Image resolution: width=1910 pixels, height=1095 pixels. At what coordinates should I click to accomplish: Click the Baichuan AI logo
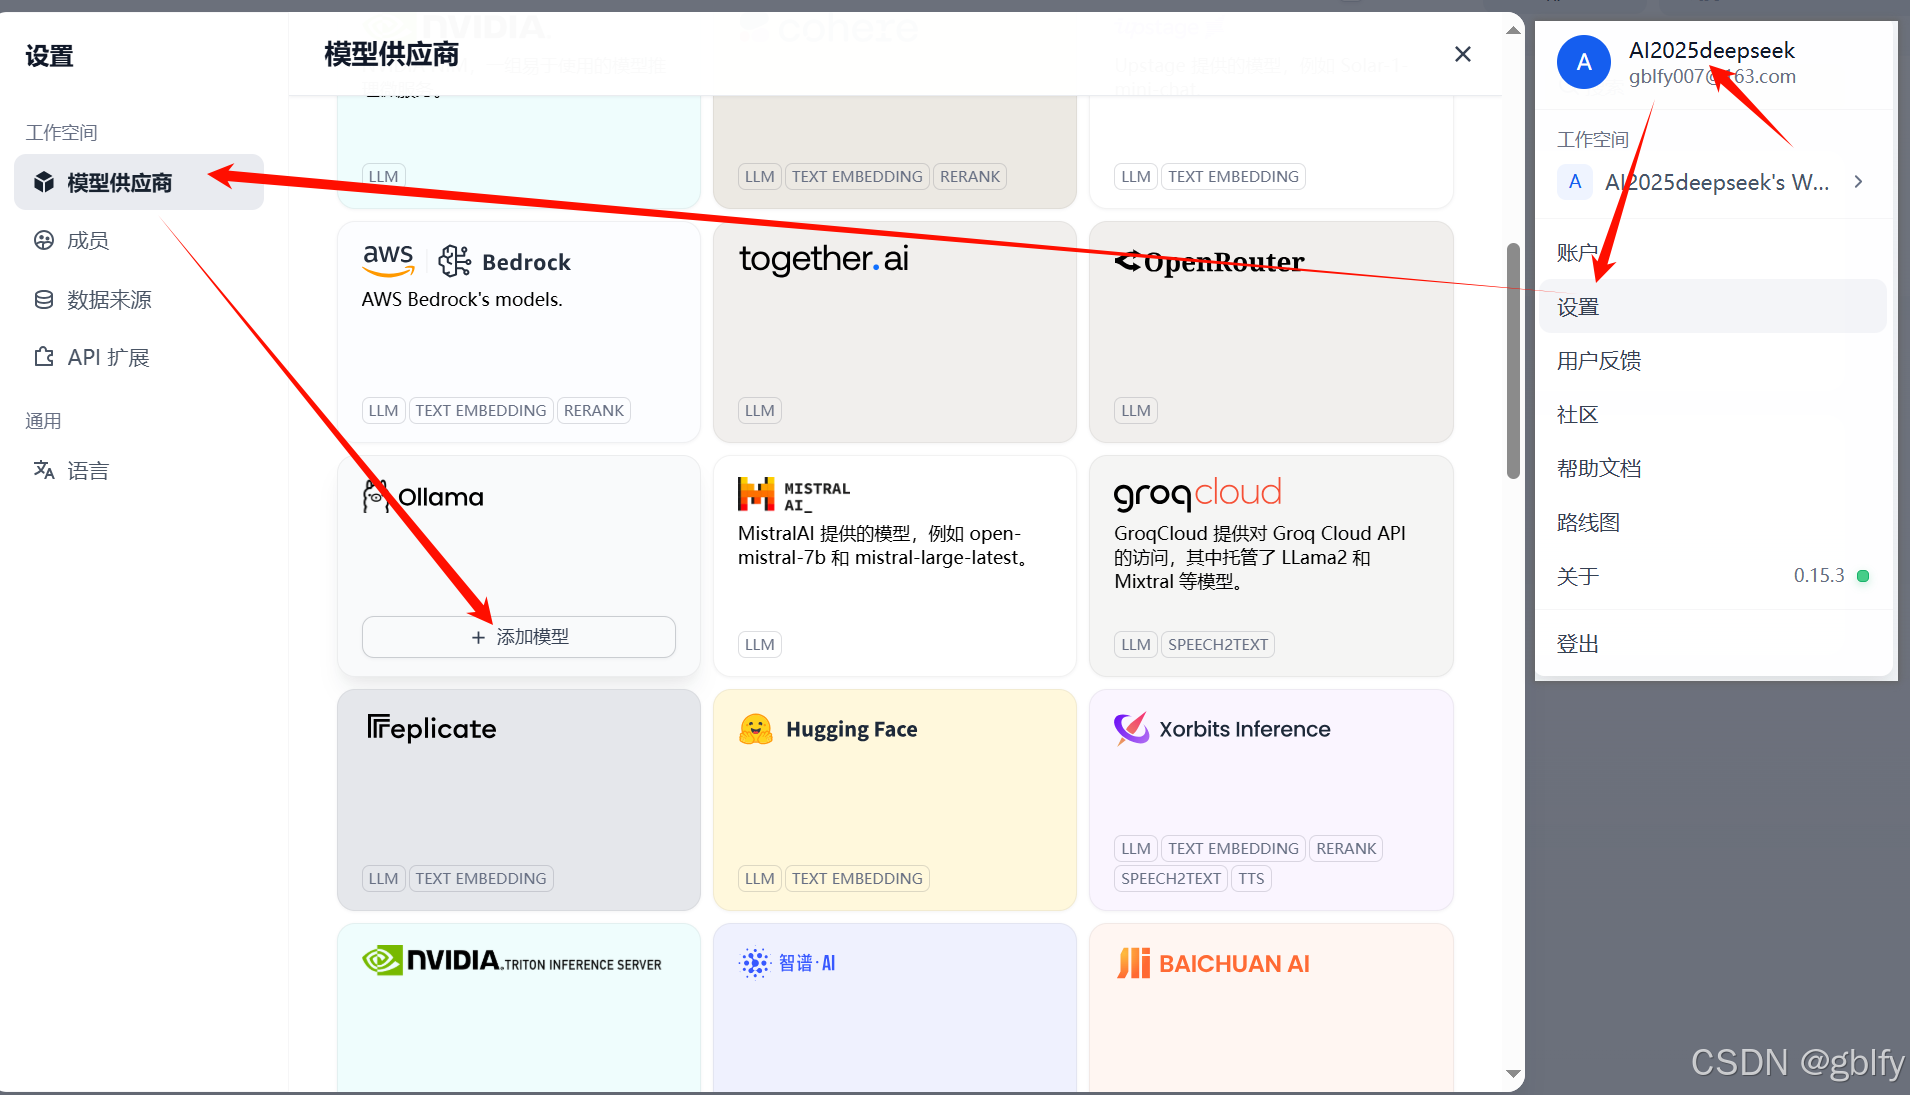point(1213,963)
